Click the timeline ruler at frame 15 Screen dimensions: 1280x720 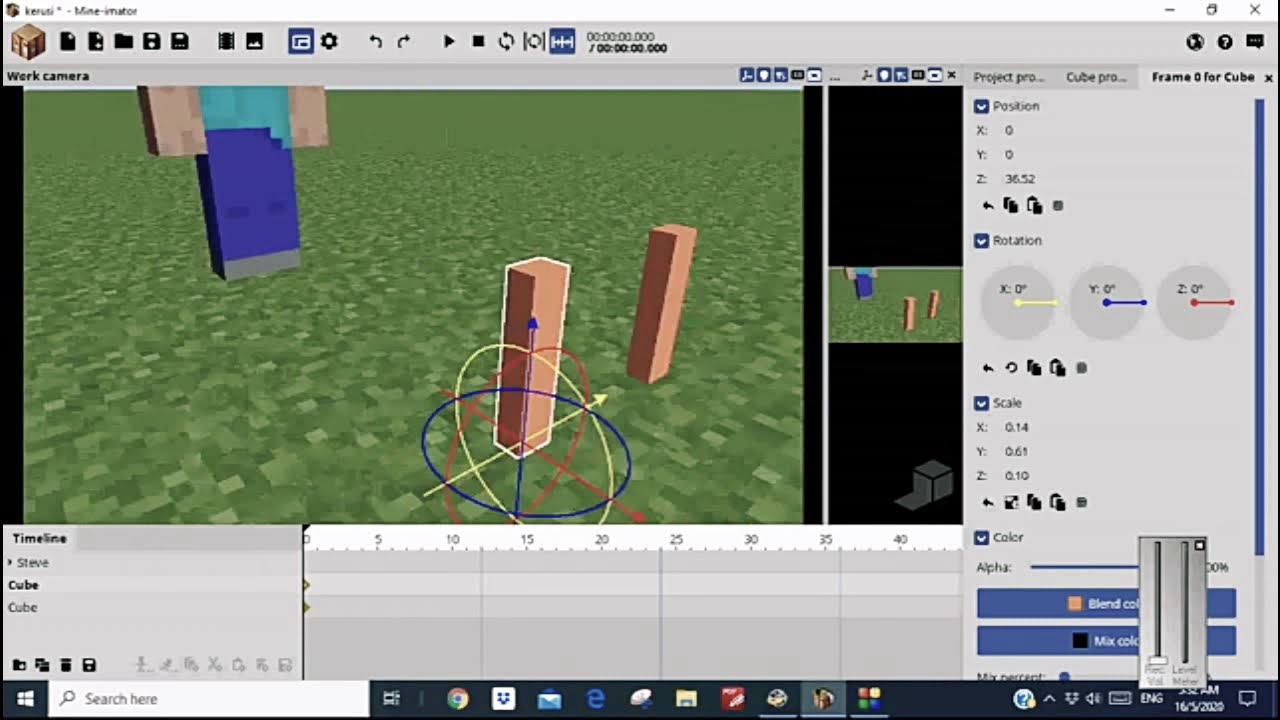click(x=527, y=539)
